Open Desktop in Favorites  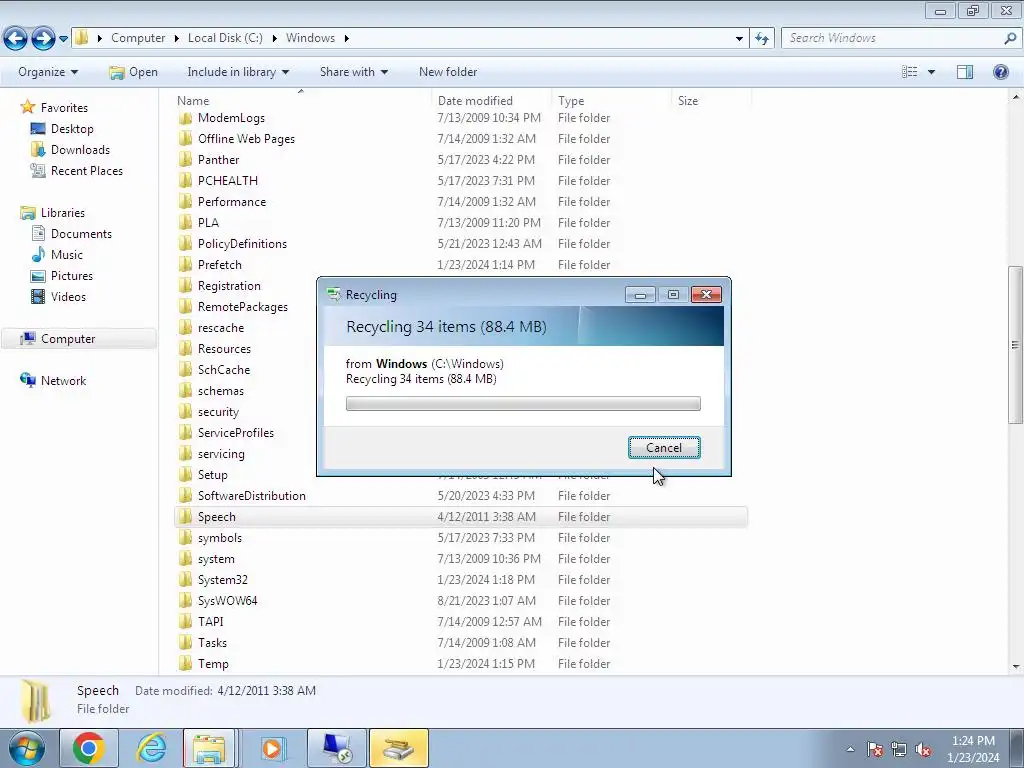pyautogui.click(x=72, y=129)
